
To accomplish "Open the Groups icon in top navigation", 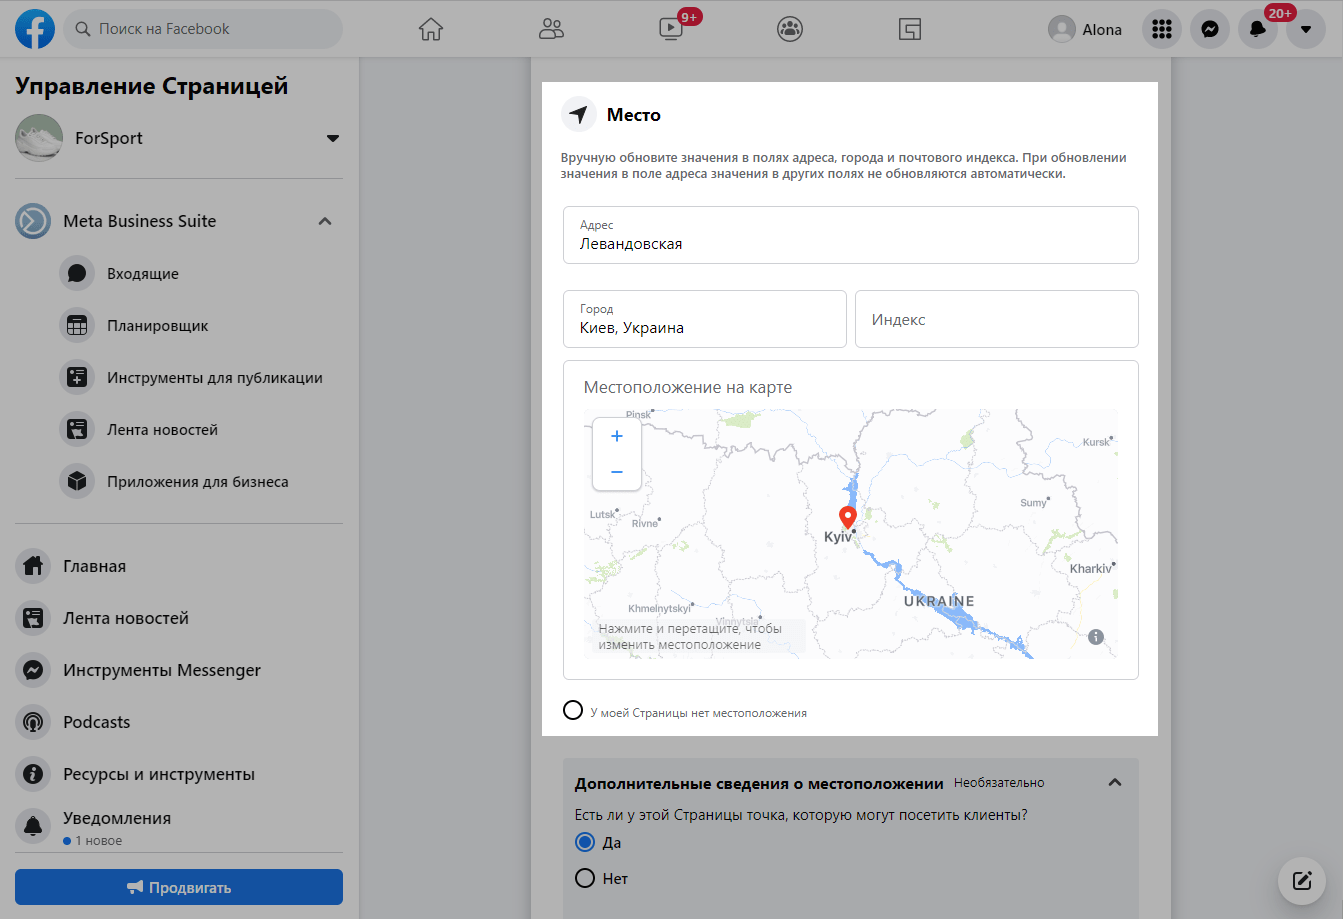I will [790, 29].
